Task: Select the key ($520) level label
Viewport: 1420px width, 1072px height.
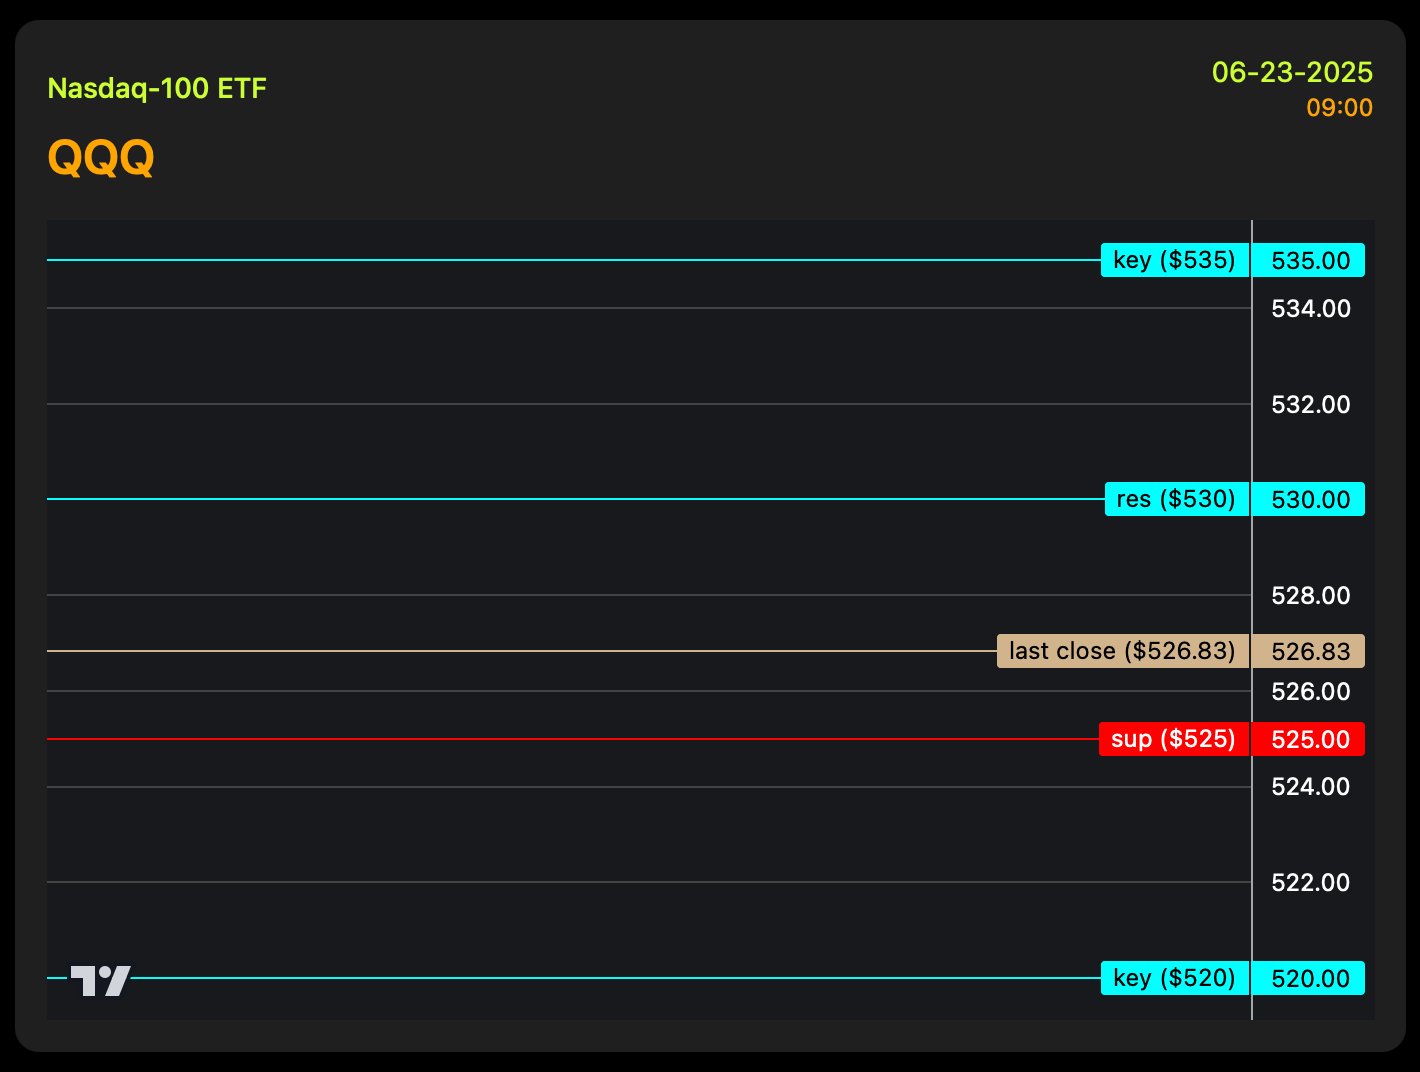Action: (x=1175, y=978)
